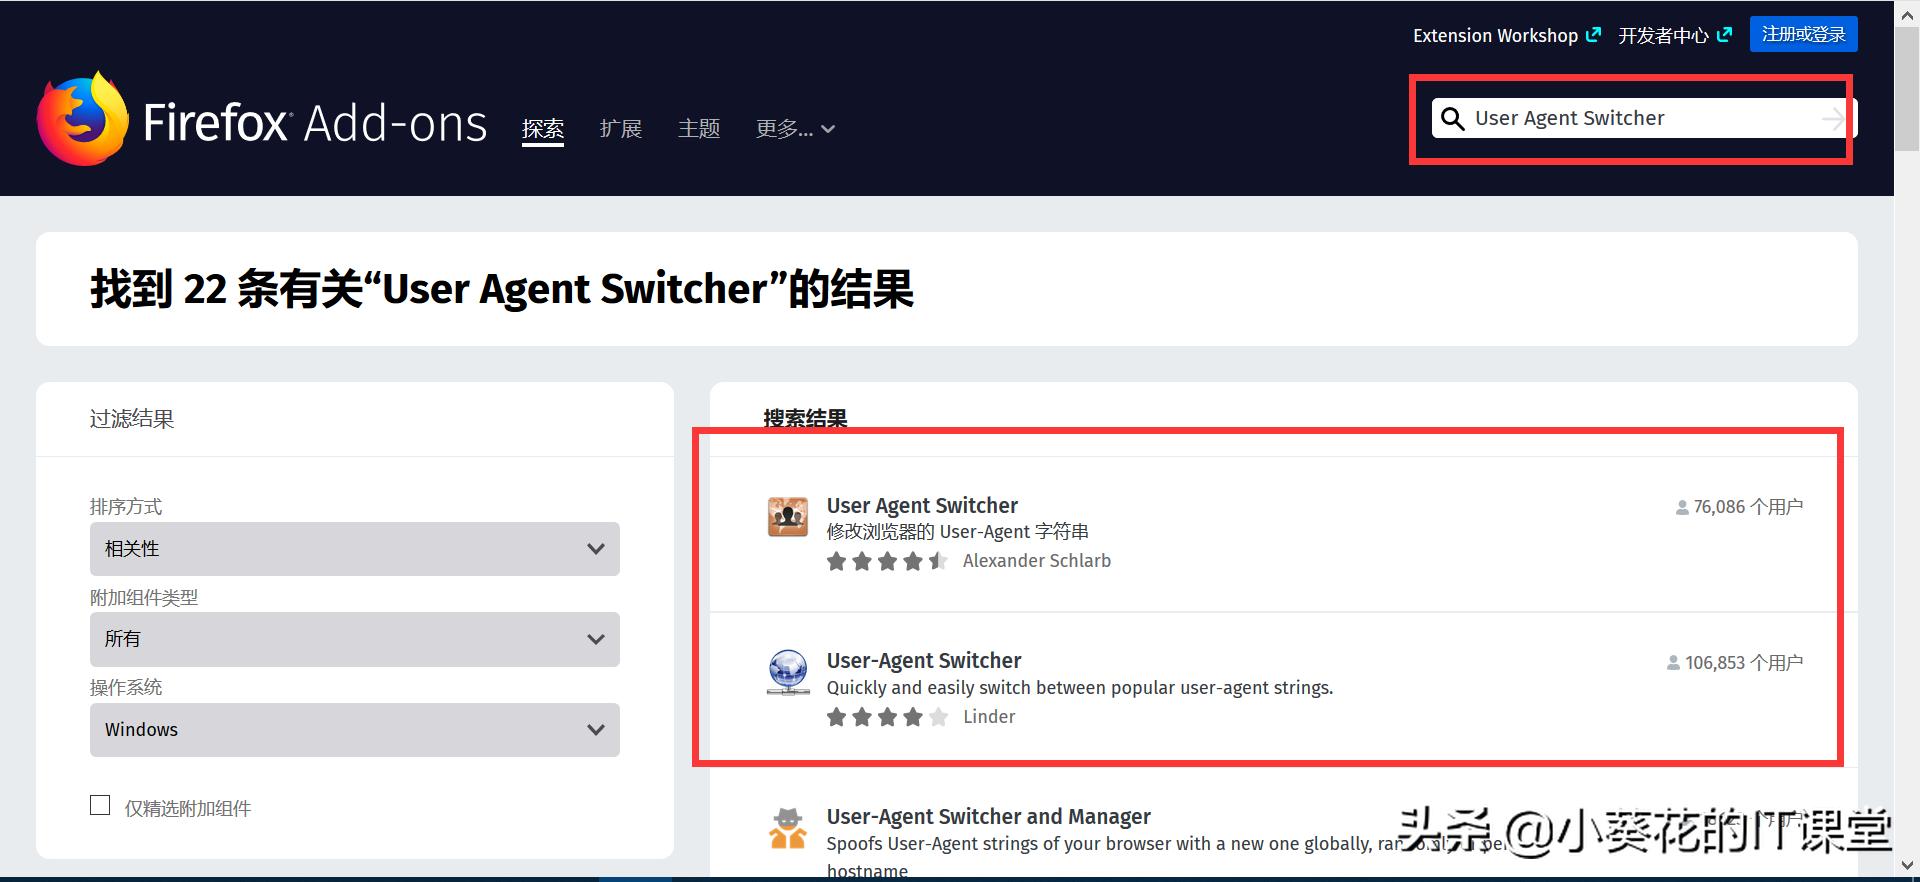The height and width of the screenshot is (882, 1920).
Task: Click the star rating of User-Agent Switcher by Linder
Action: click(887, 717)
